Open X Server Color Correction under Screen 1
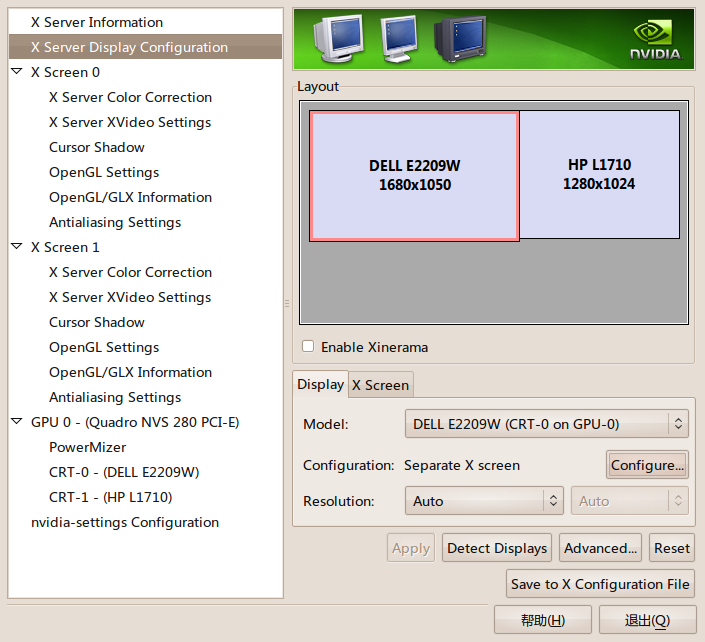The width and height of the screenshot is (705, 642). click(x=130, y=272)
